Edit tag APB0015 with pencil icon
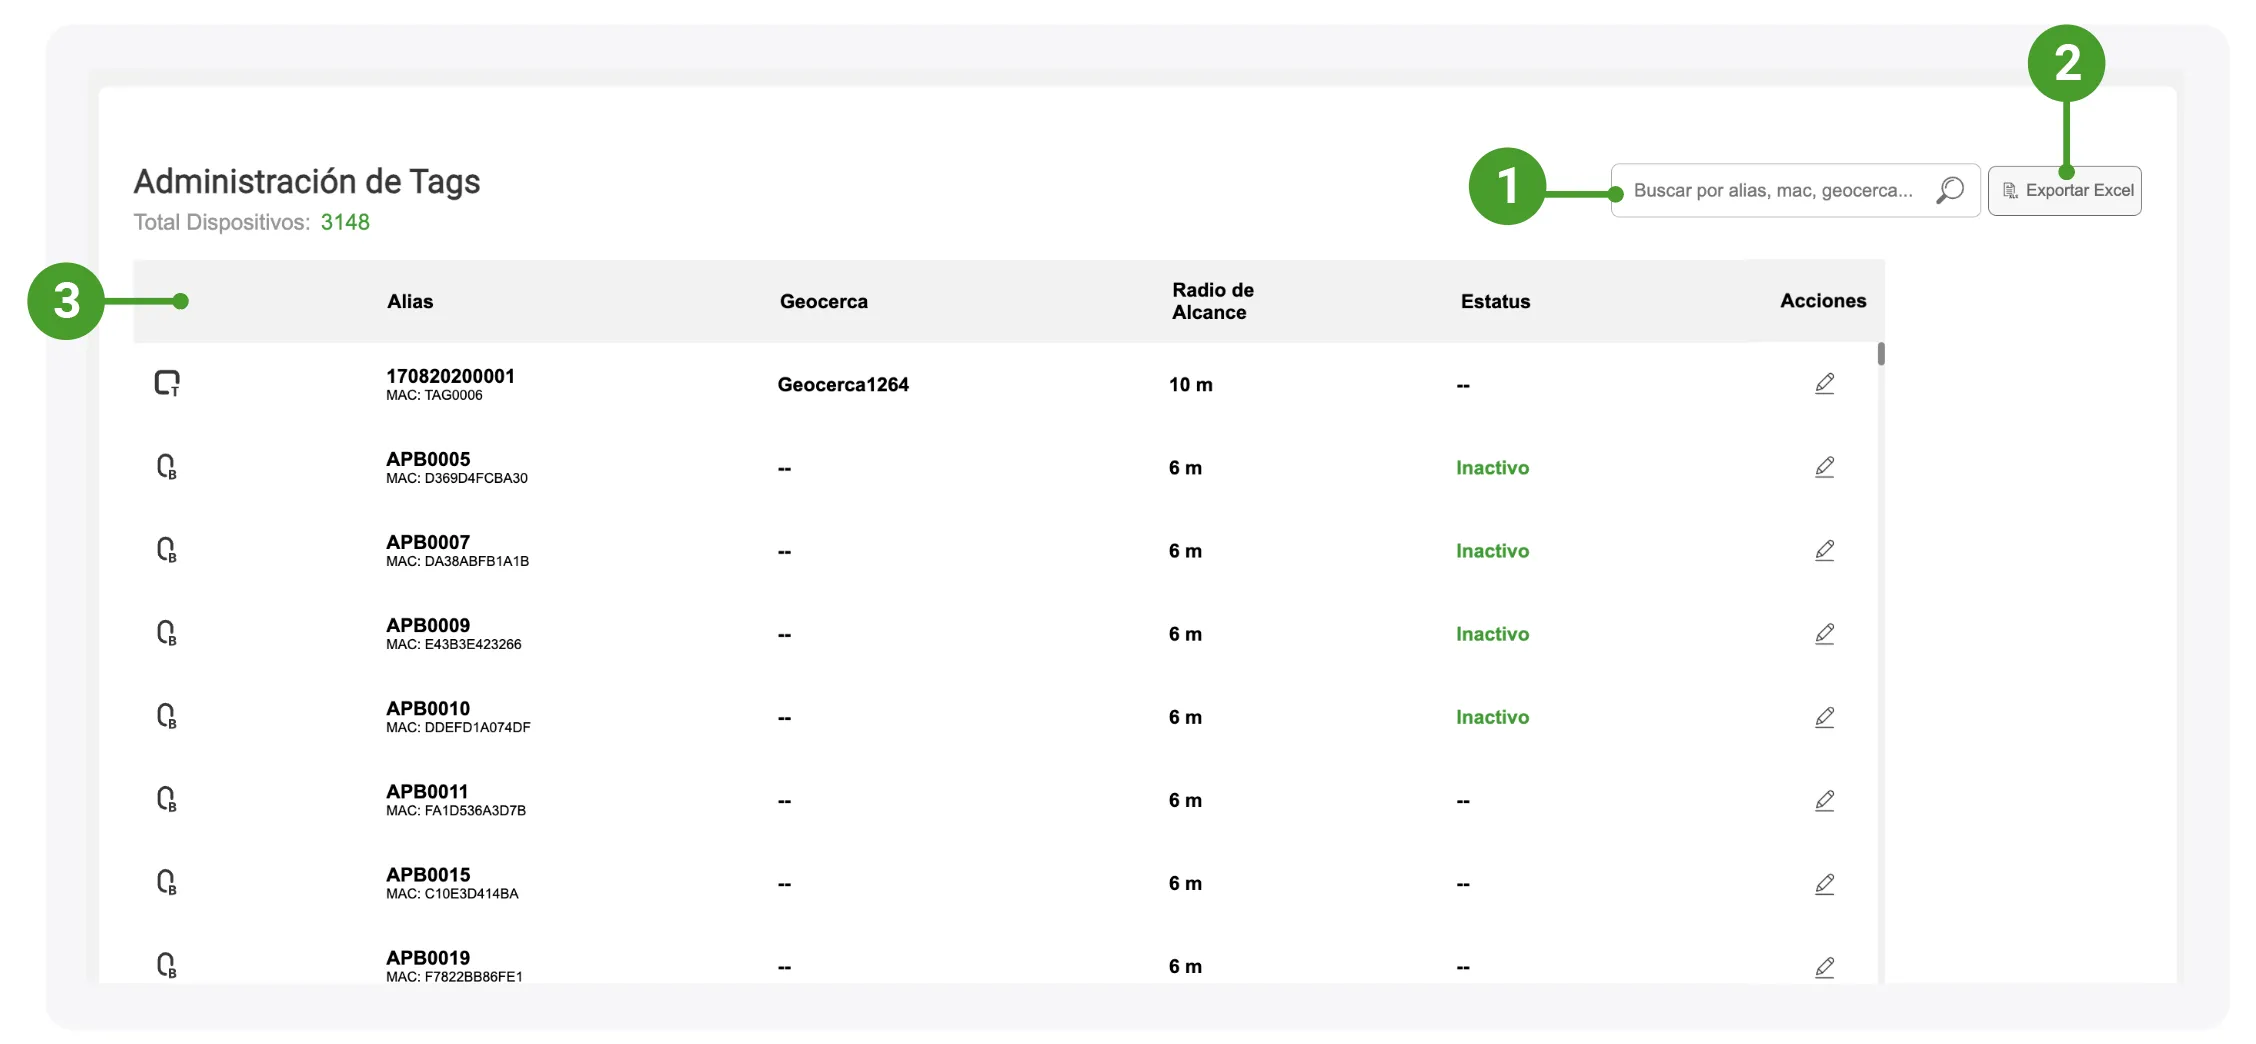 [1824, 883]
